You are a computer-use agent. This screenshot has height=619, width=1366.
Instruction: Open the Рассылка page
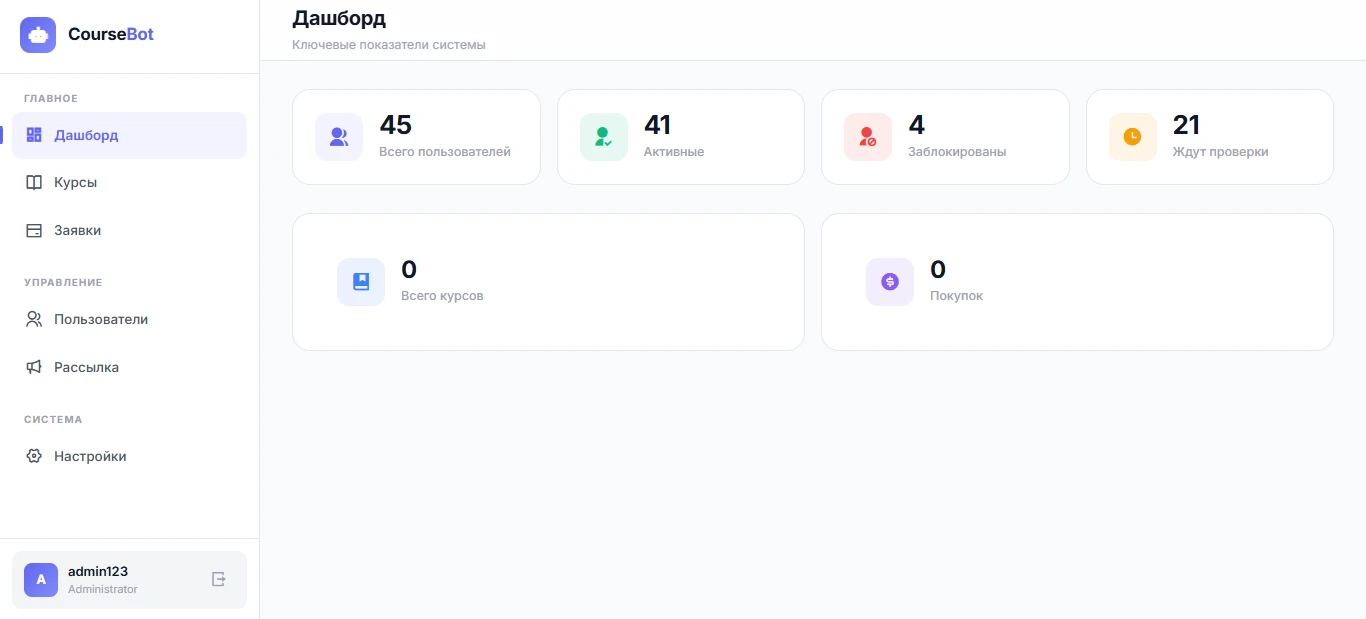coord(129,368)
